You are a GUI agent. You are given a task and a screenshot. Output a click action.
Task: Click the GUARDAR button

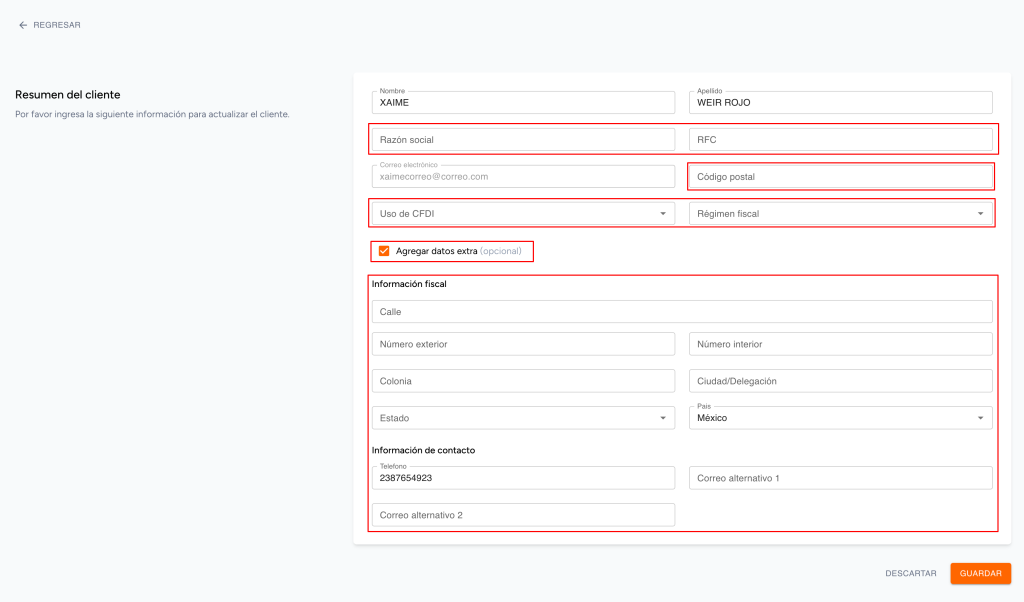(980, 573)
